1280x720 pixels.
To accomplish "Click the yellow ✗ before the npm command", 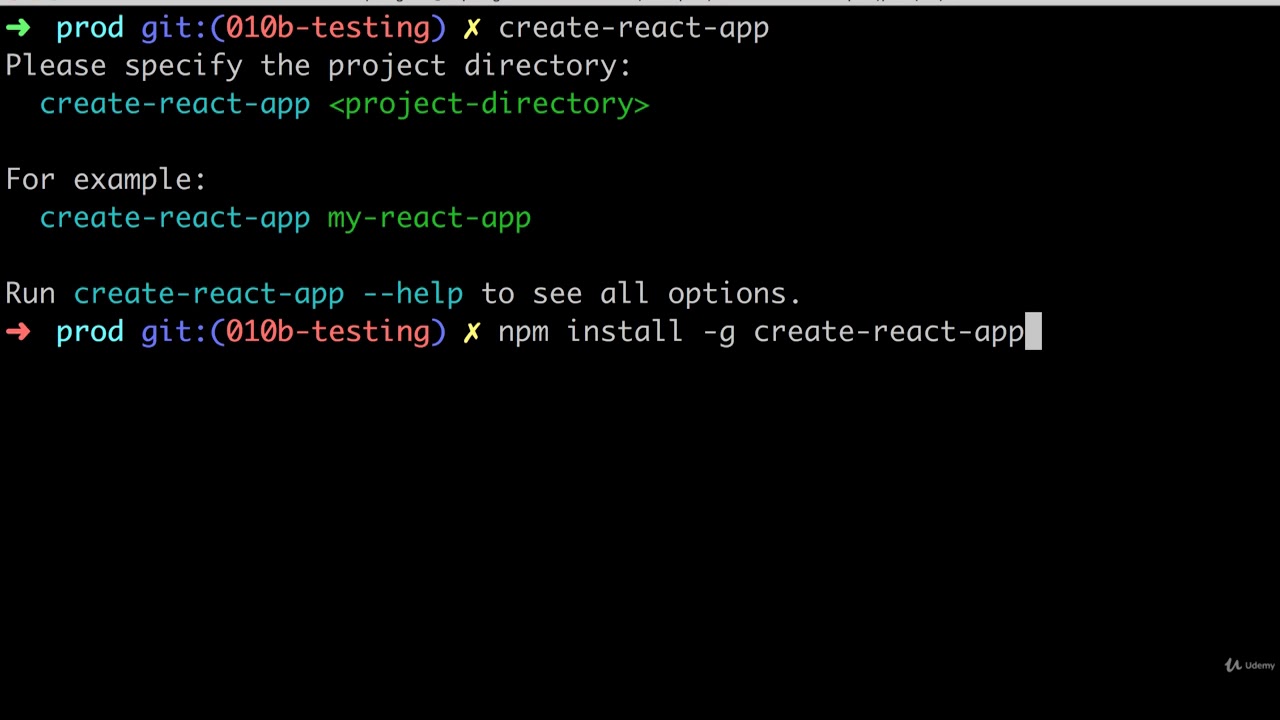I will [x=472, y=332].
